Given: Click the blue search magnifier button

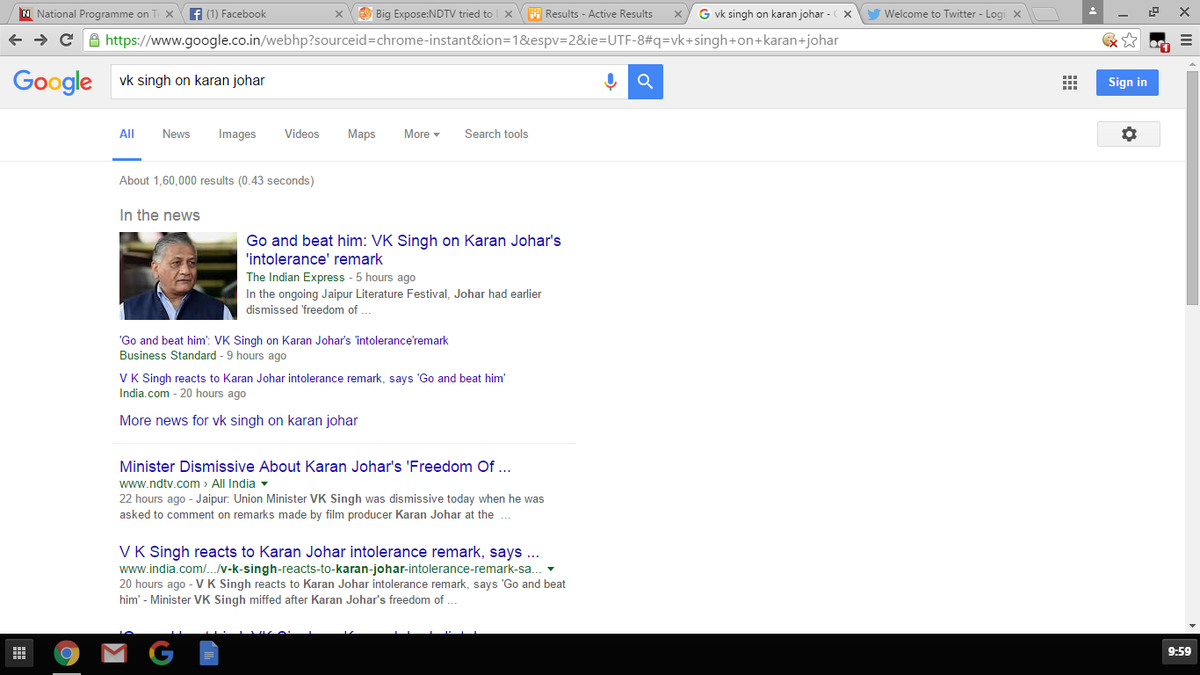Looking at the screenshot, I should (x=645, y=82).
